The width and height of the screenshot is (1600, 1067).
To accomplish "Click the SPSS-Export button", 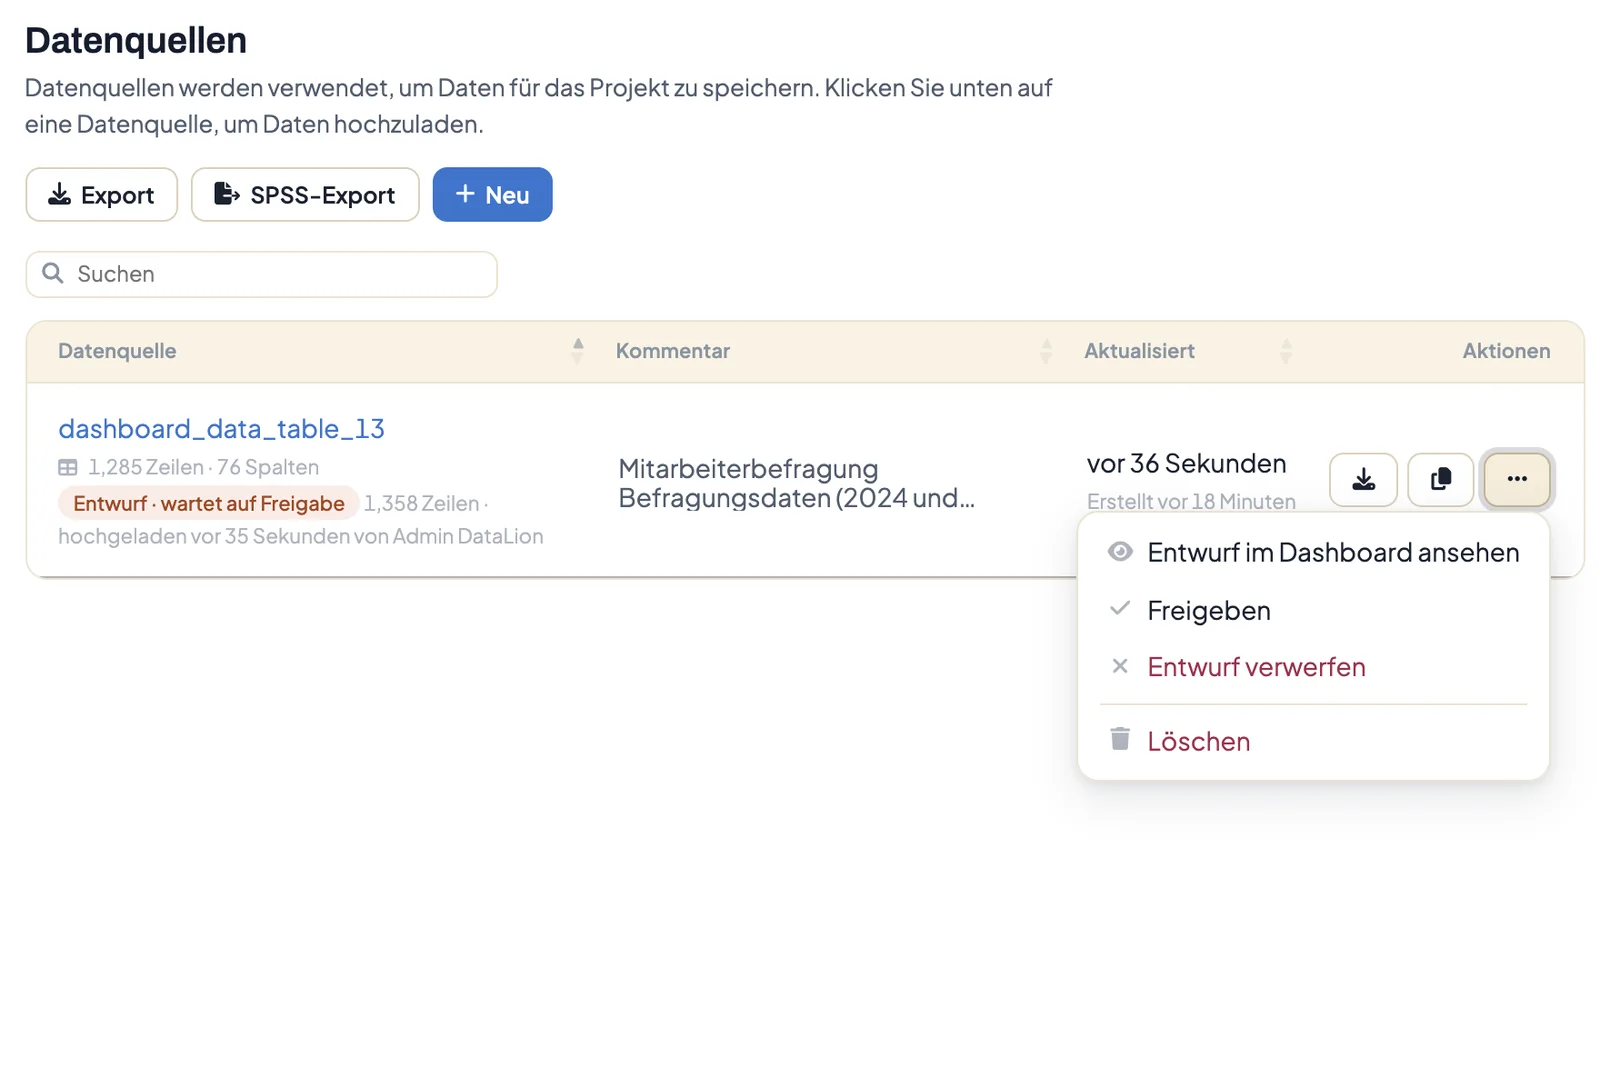I will pyautogui.click(x=305, y=194).
